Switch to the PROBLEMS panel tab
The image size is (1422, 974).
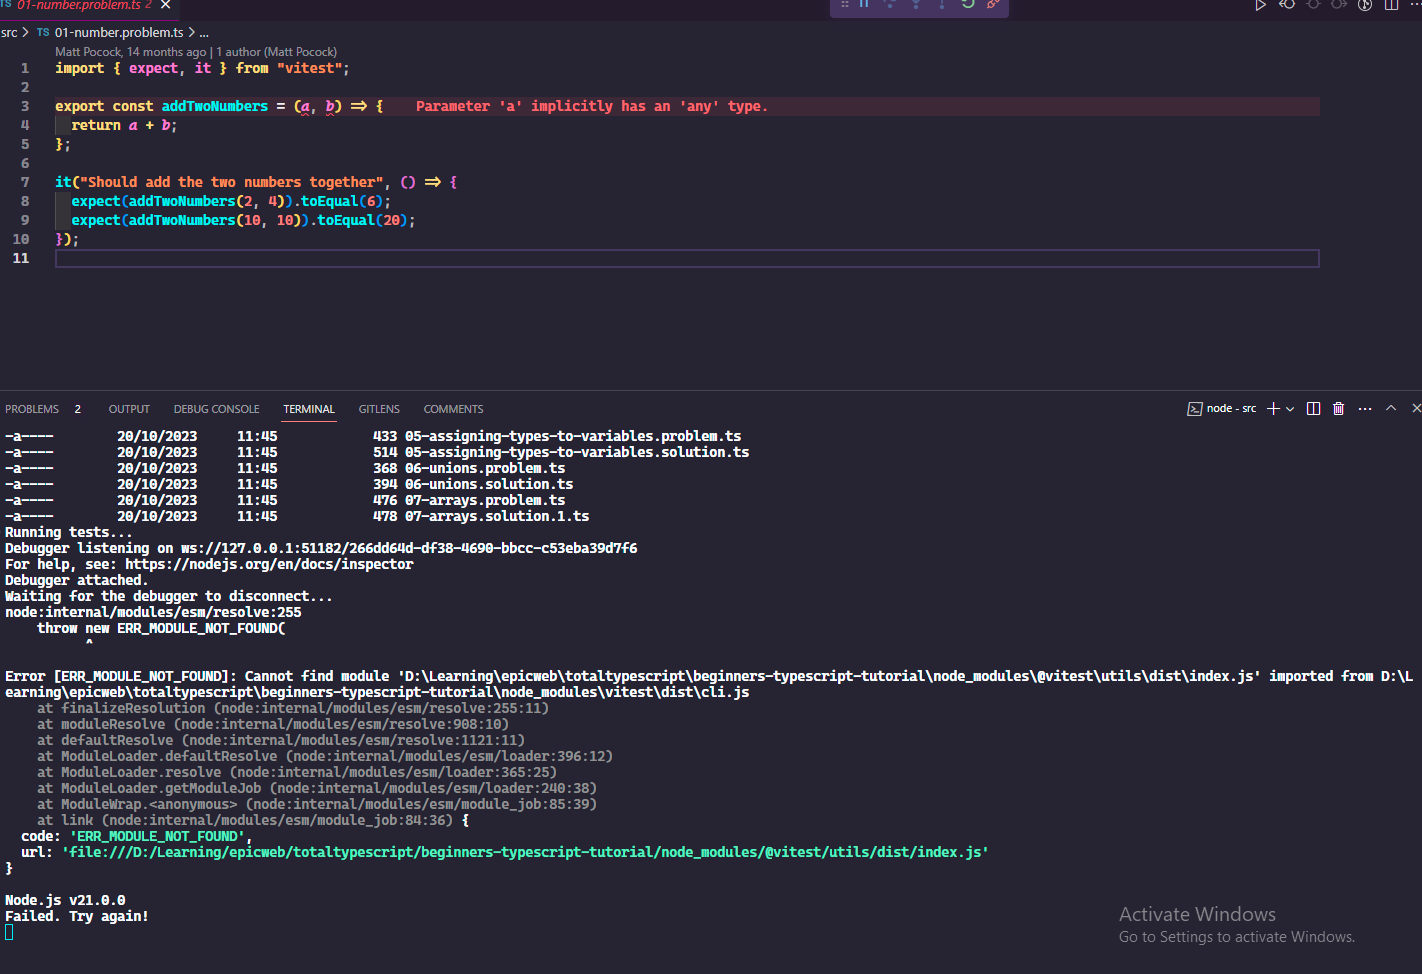click(32, 409)
